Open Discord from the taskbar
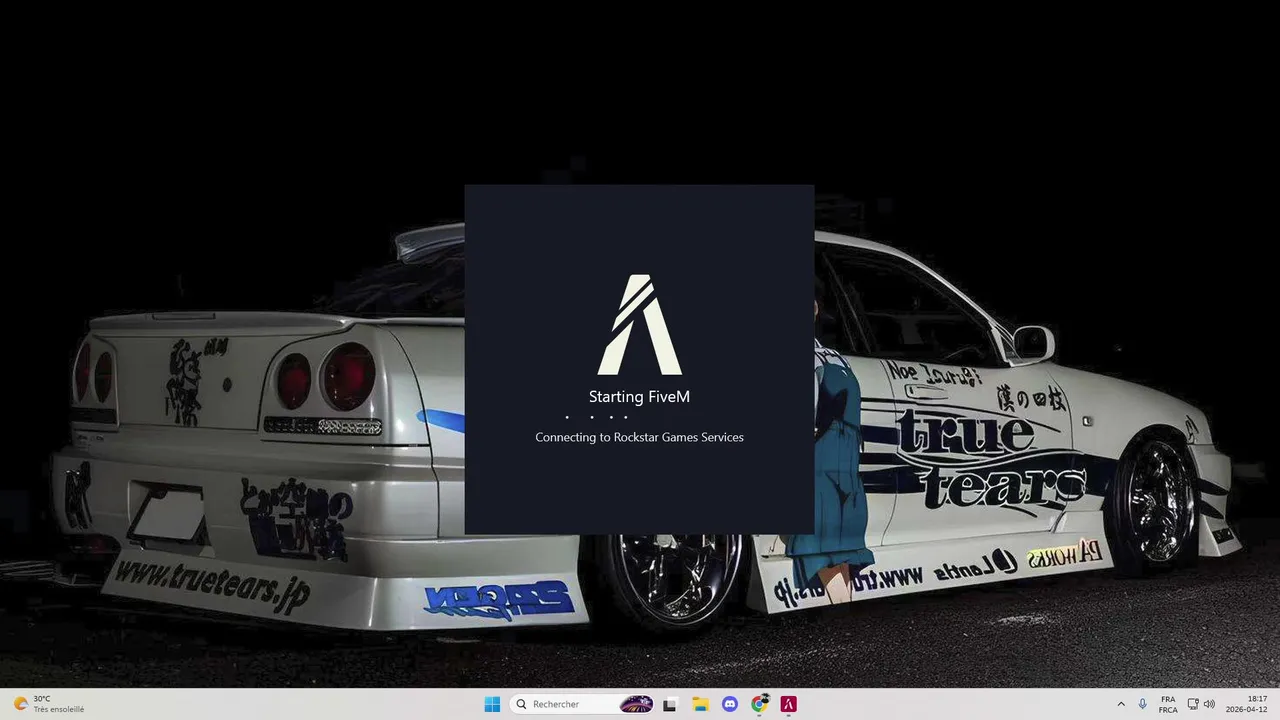Screen dimensions: 1280x720 coord(730,704)
